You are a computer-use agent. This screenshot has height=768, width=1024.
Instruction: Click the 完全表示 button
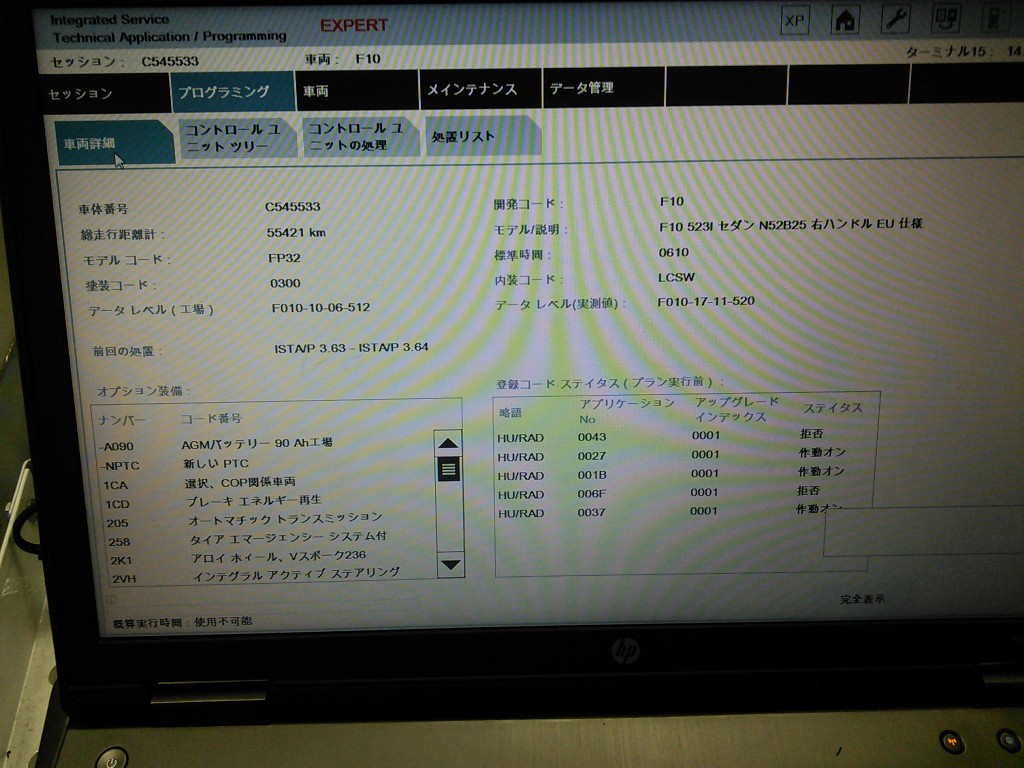pyautogui.click(x=862, y=599)
